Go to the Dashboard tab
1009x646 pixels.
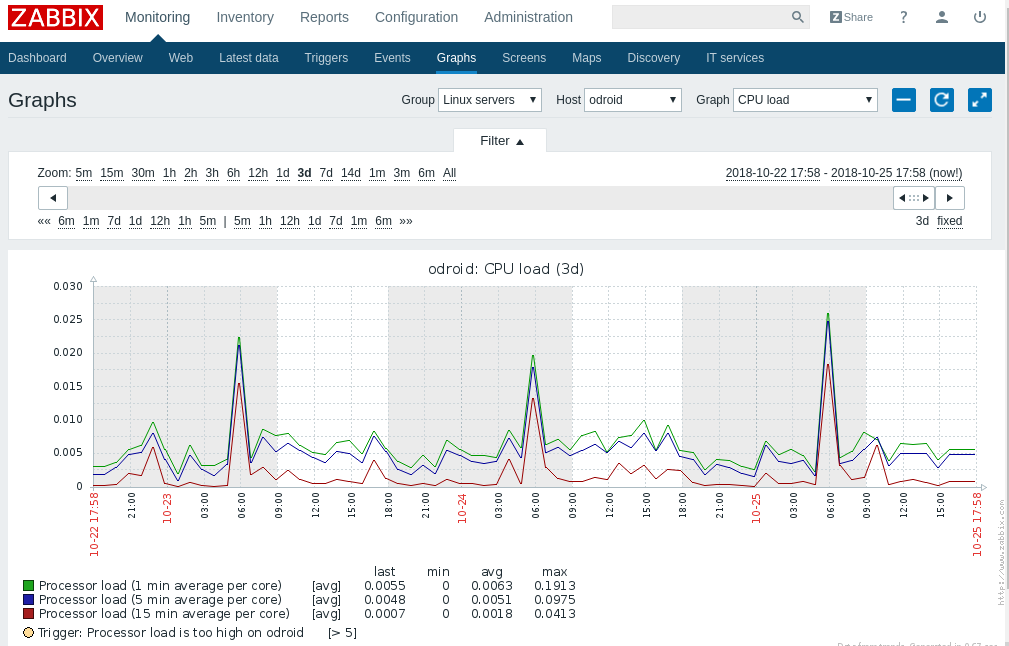coord(37,58)
